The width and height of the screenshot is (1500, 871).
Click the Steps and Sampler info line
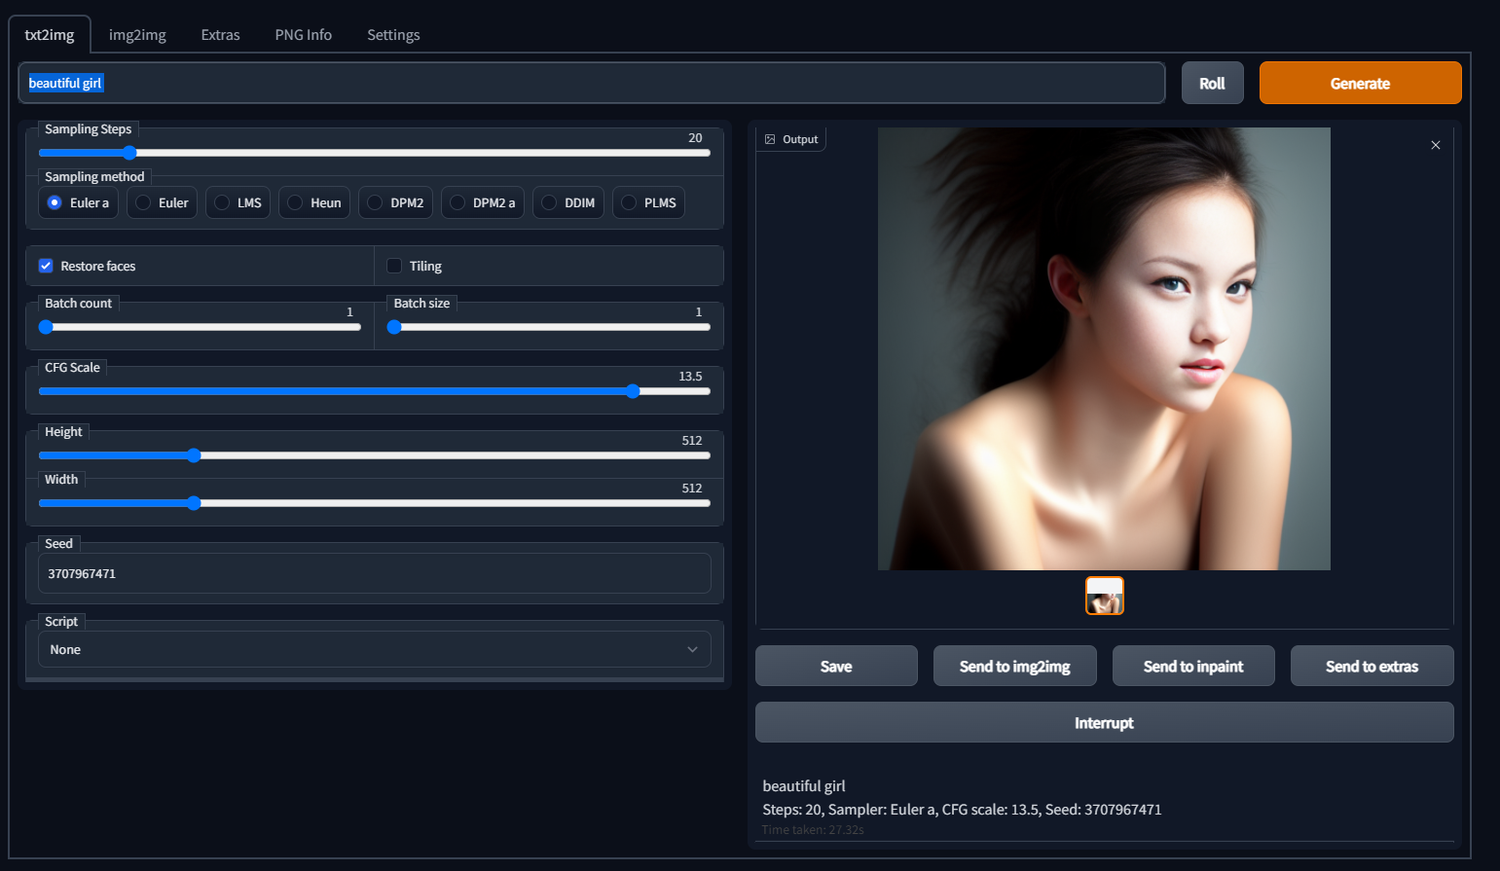click(x=962, y=809)
